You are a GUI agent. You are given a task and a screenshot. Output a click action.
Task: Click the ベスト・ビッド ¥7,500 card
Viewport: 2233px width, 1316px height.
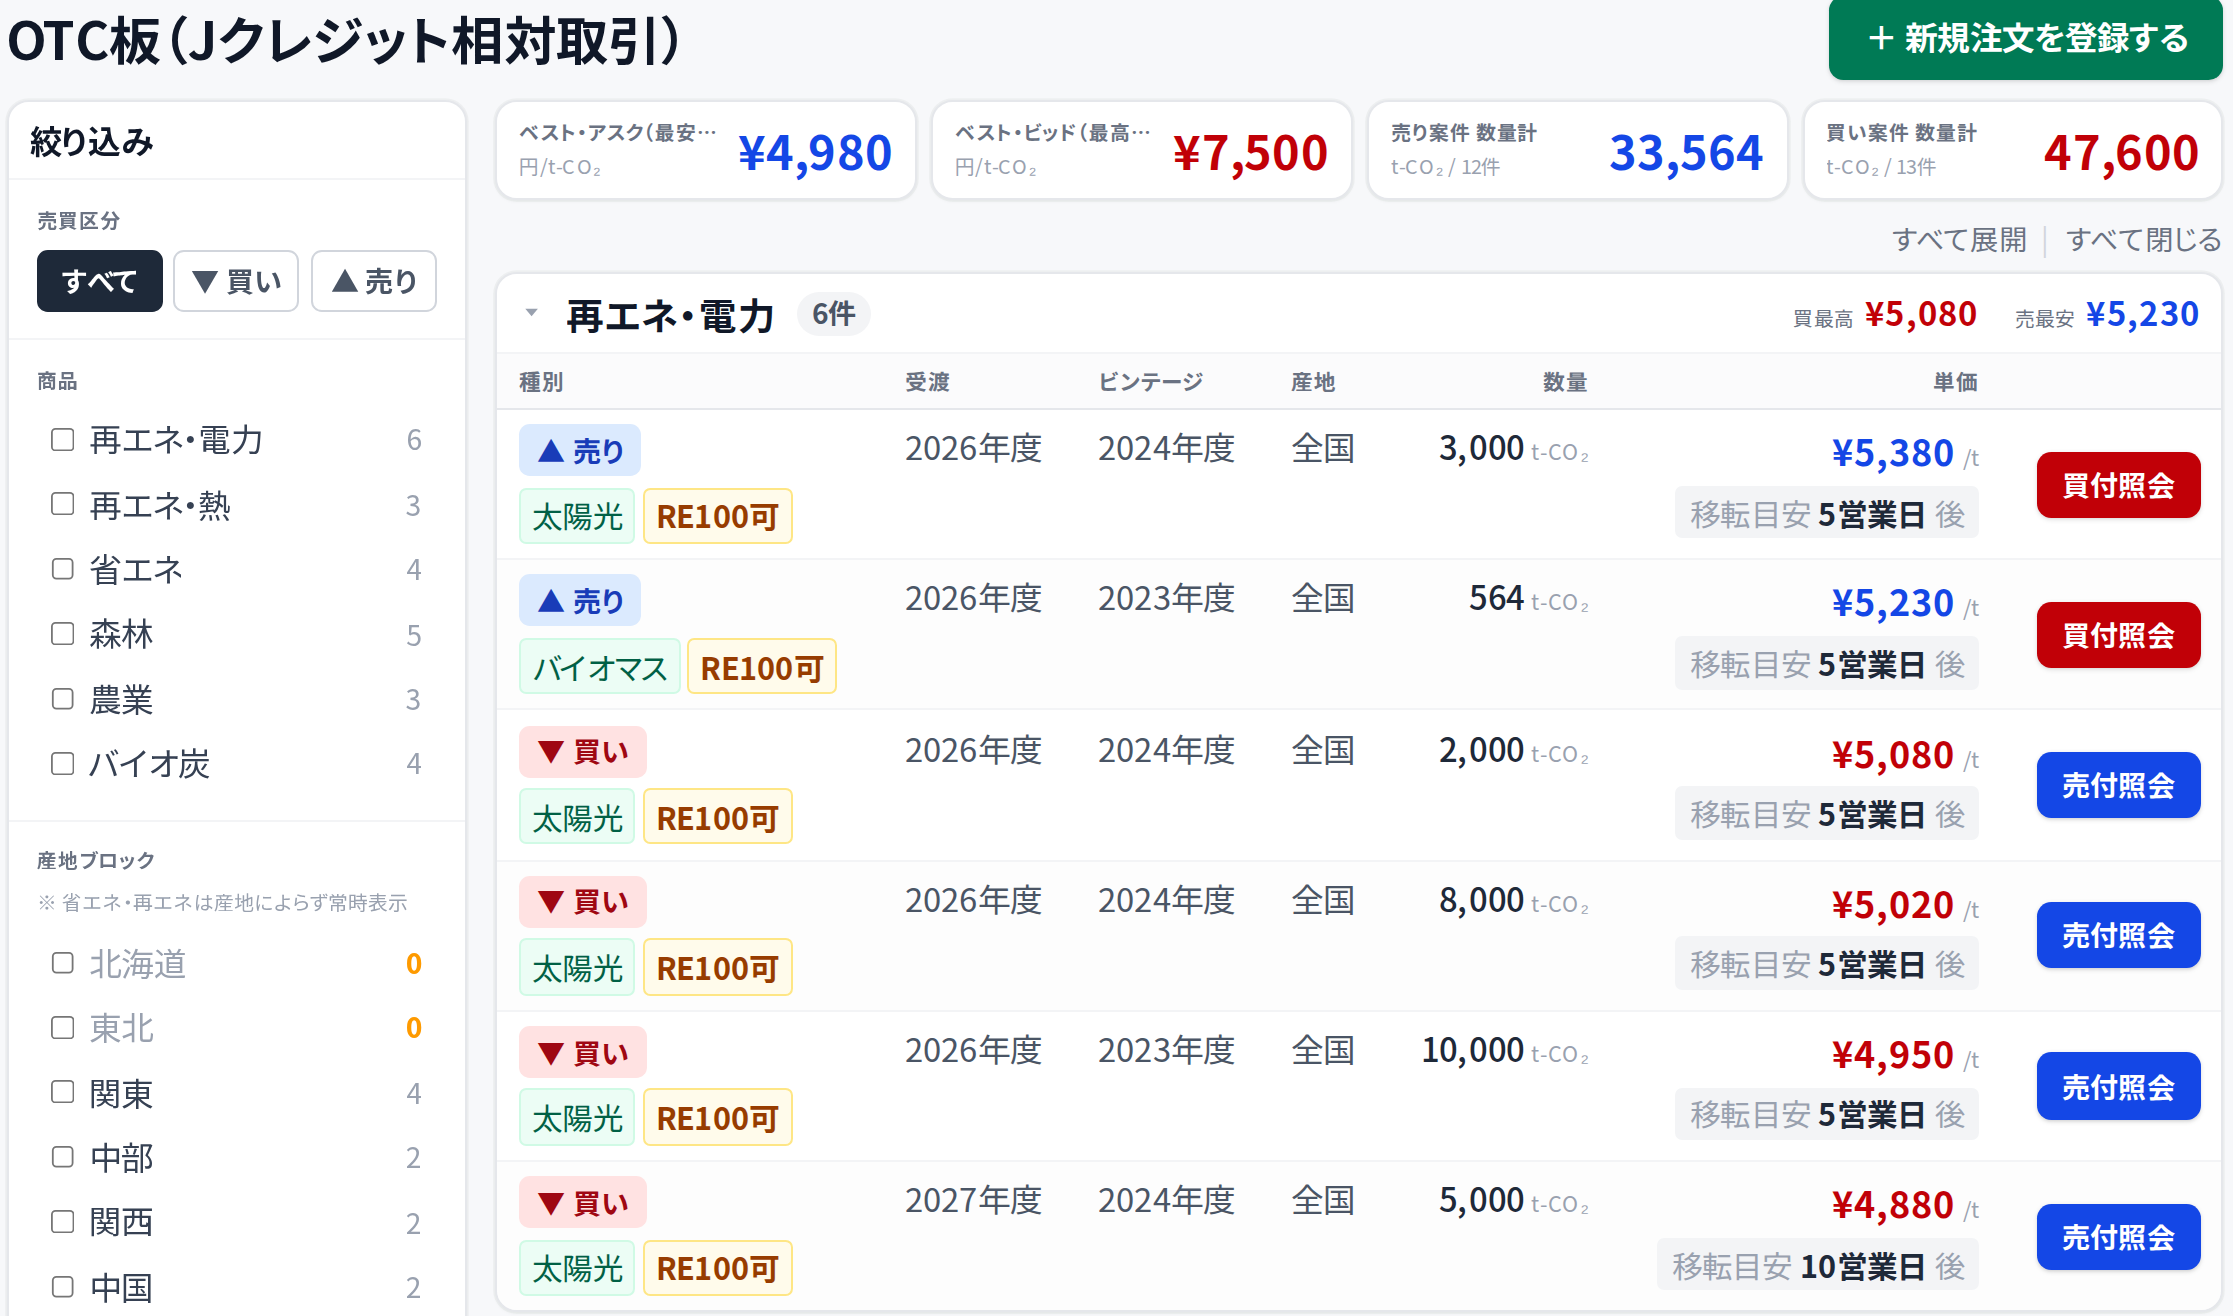tap(1142, 150)
